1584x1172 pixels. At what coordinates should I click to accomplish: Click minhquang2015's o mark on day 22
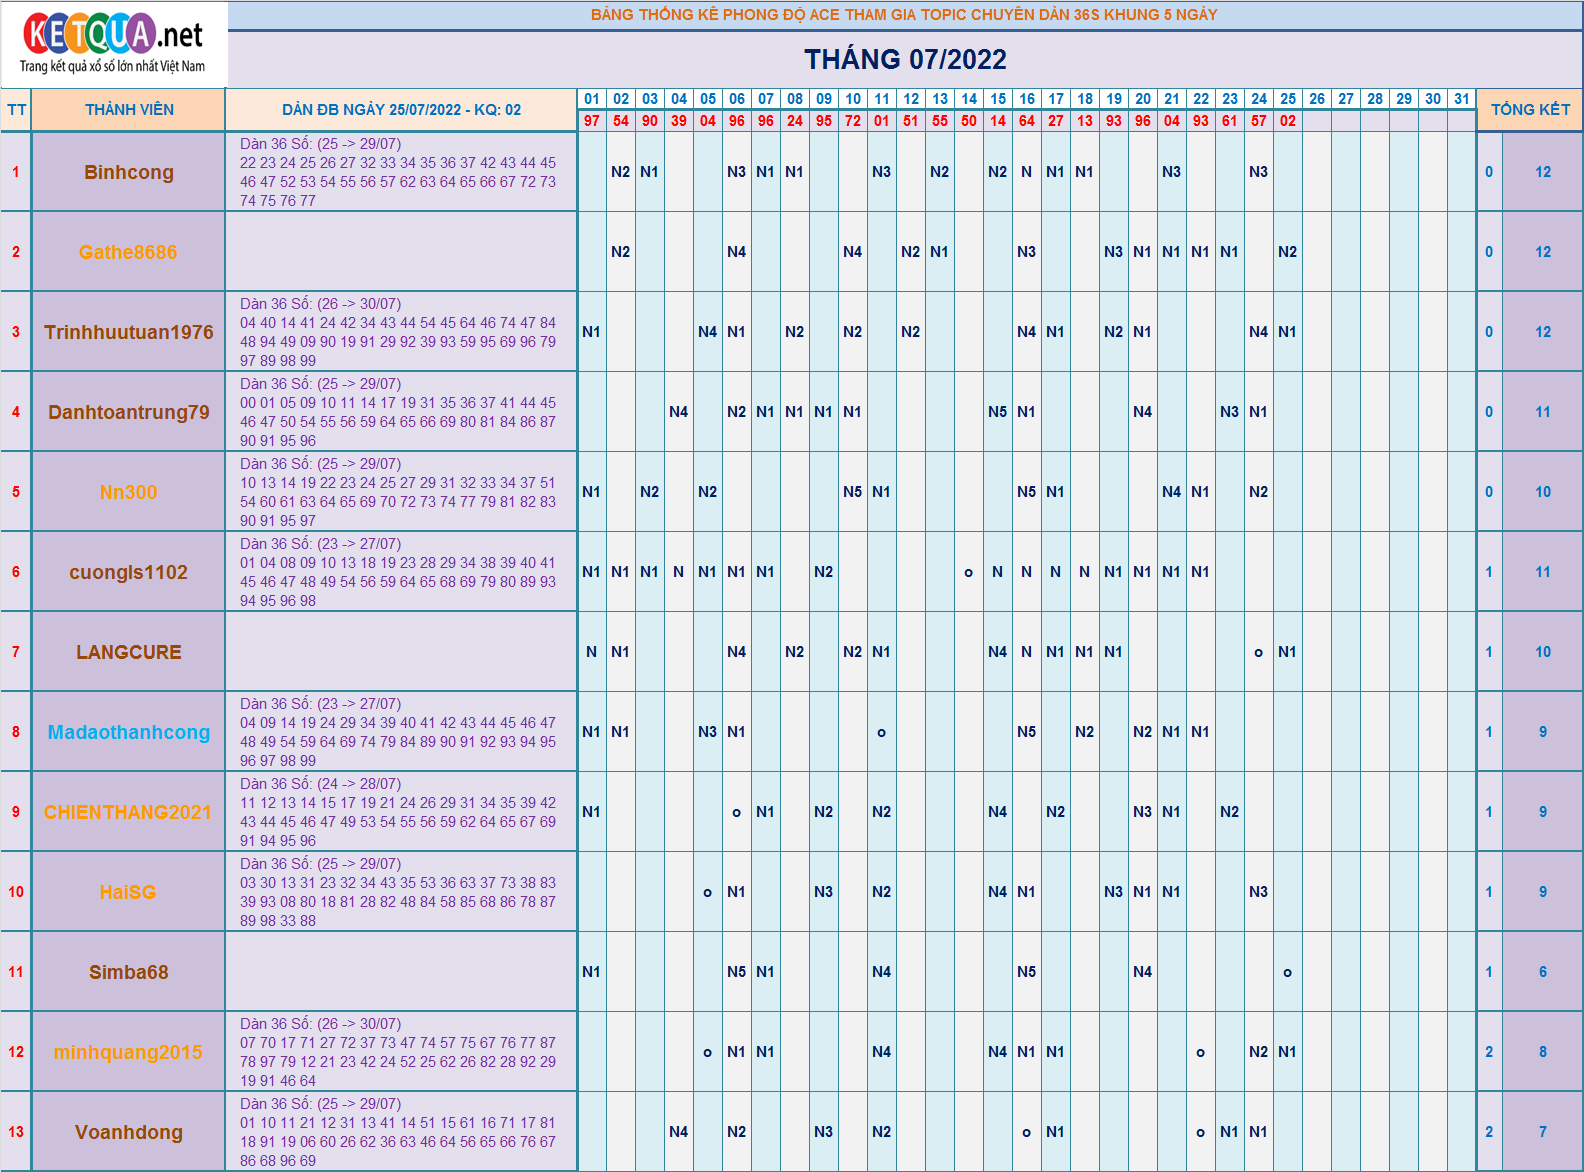[1201, 1052]
